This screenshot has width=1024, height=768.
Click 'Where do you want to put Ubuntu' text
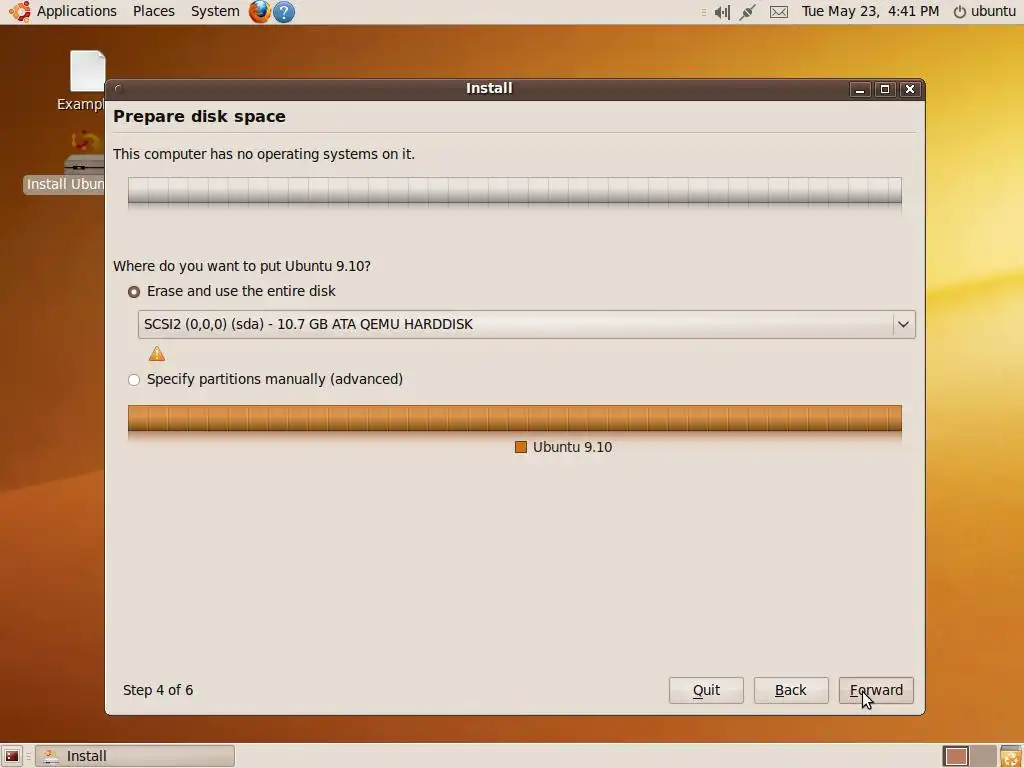[x=242, y=266]
